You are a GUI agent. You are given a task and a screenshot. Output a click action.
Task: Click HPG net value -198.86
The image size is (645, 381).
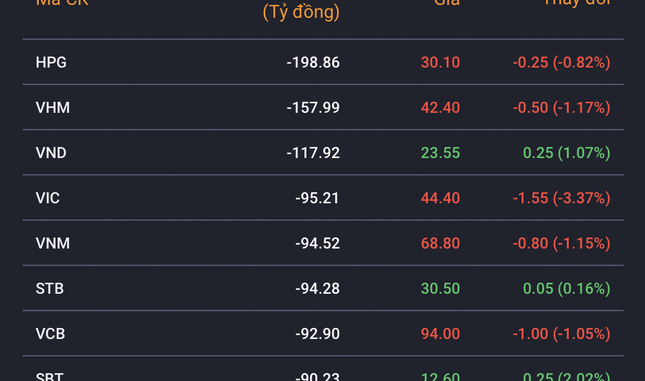click(x=313, y=63)
